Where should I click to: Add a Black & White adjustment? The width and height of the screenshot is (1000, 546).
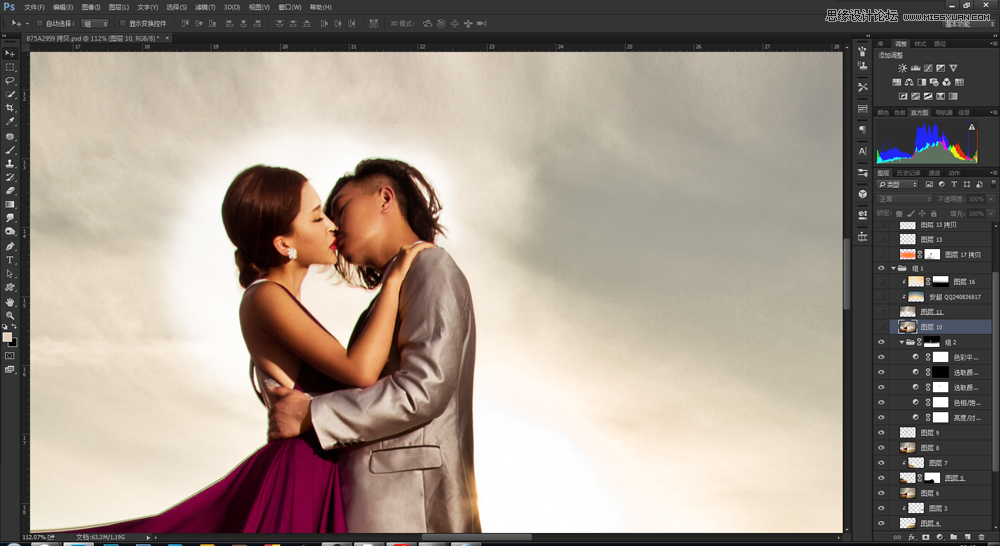(x=922, y=82)
